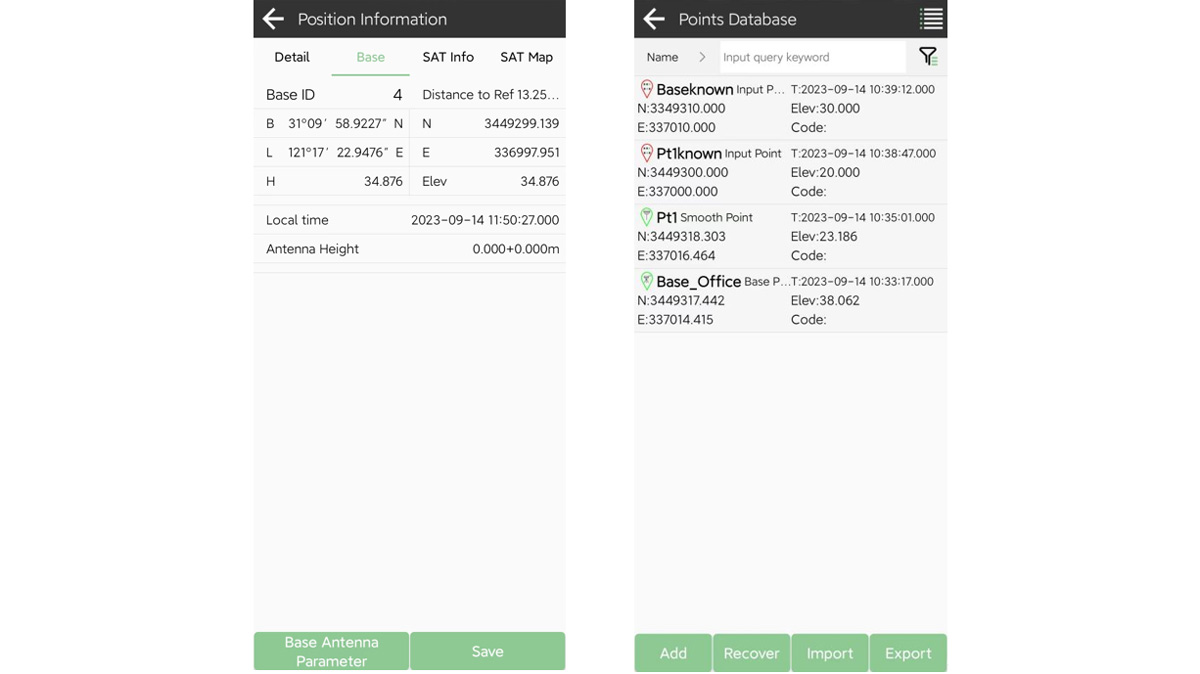
Task: Expand the Name query field selector
Action: 663,57
